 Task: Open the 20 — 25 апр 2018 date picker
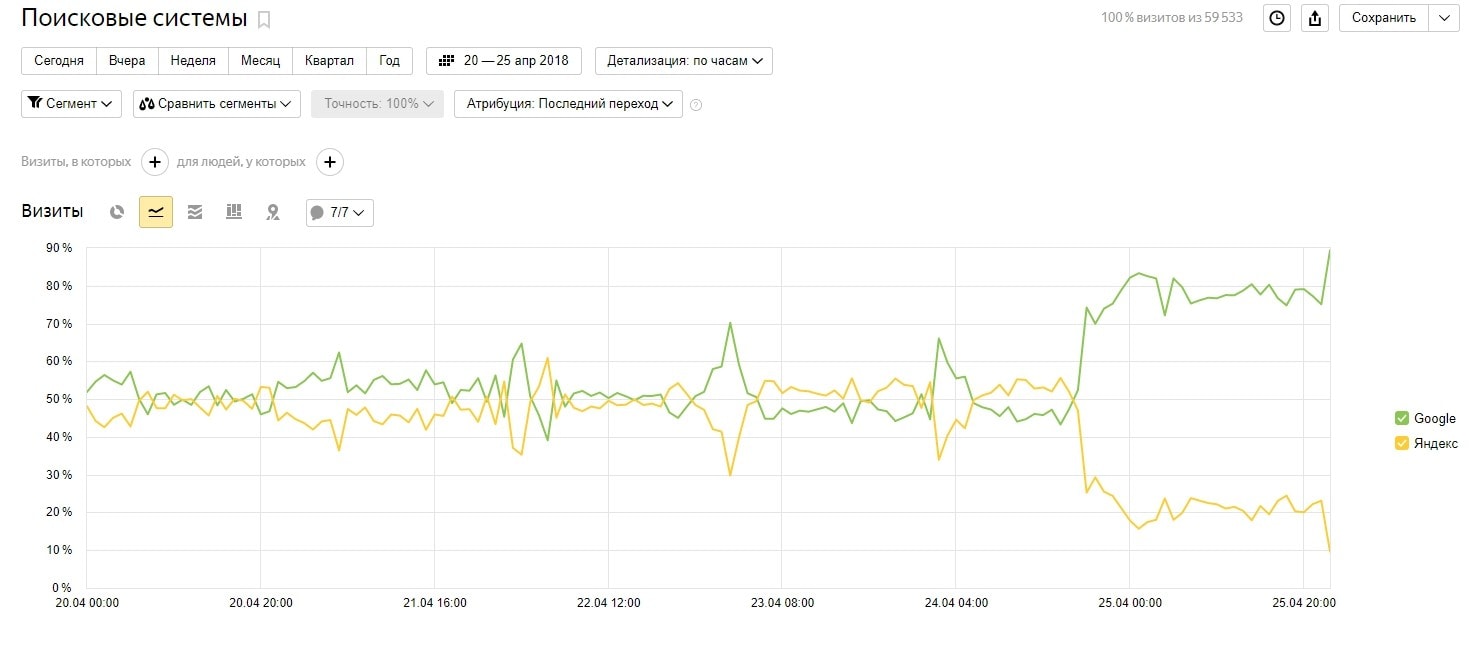504,61
